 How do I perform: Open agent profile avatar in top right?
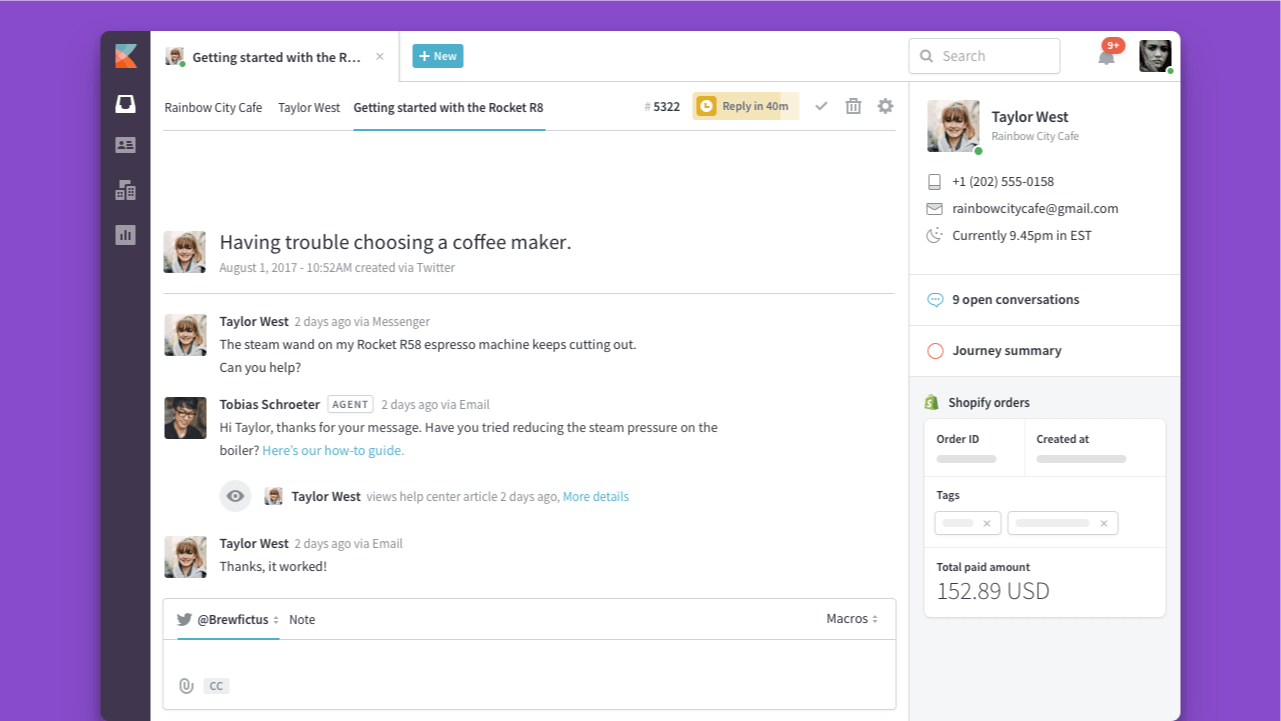point(1155,56)
